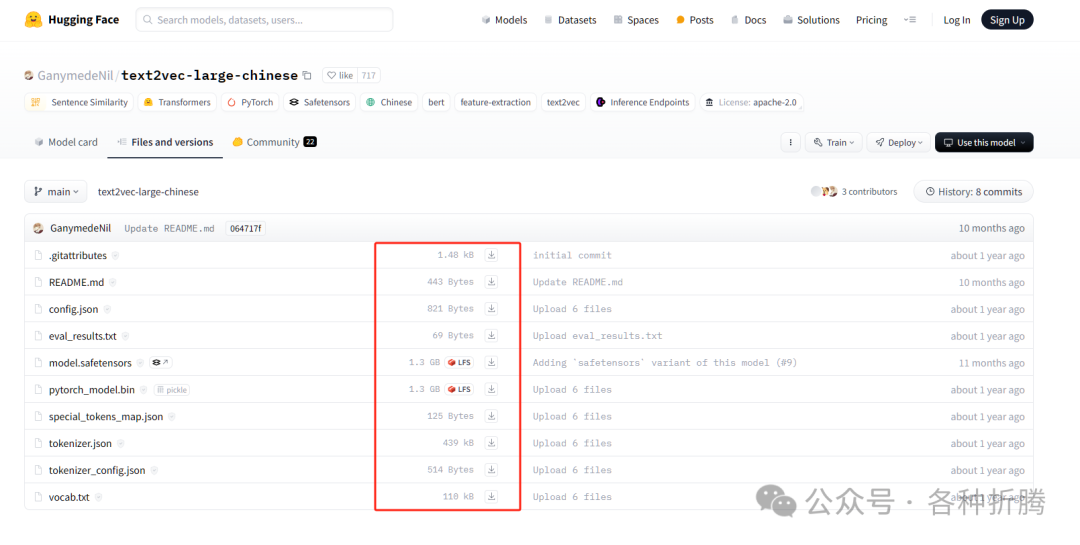Open safetensors viewer icon beside model.safetensors
The height and width of the screenshot is (545, 1080).
160,362
